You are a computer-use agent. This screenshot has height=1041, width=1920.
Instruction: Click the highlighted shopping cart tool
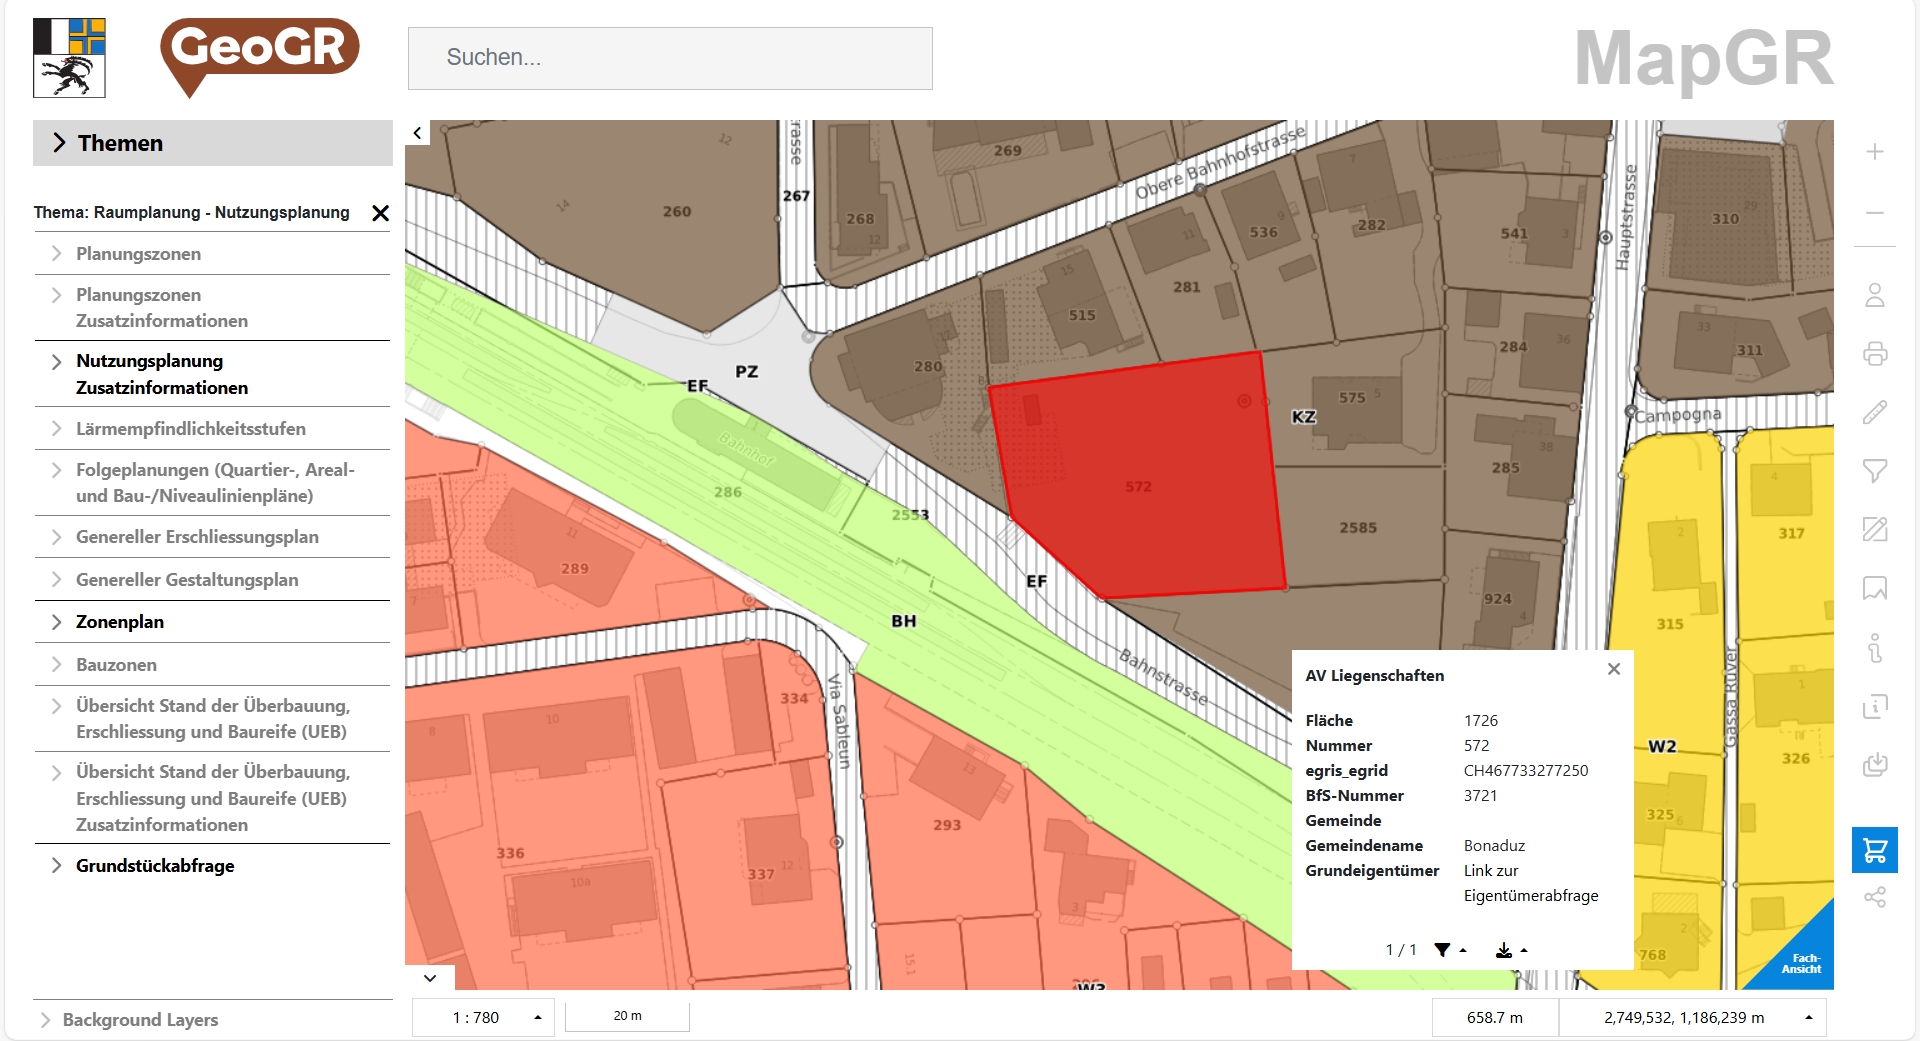click(1875, 850)
